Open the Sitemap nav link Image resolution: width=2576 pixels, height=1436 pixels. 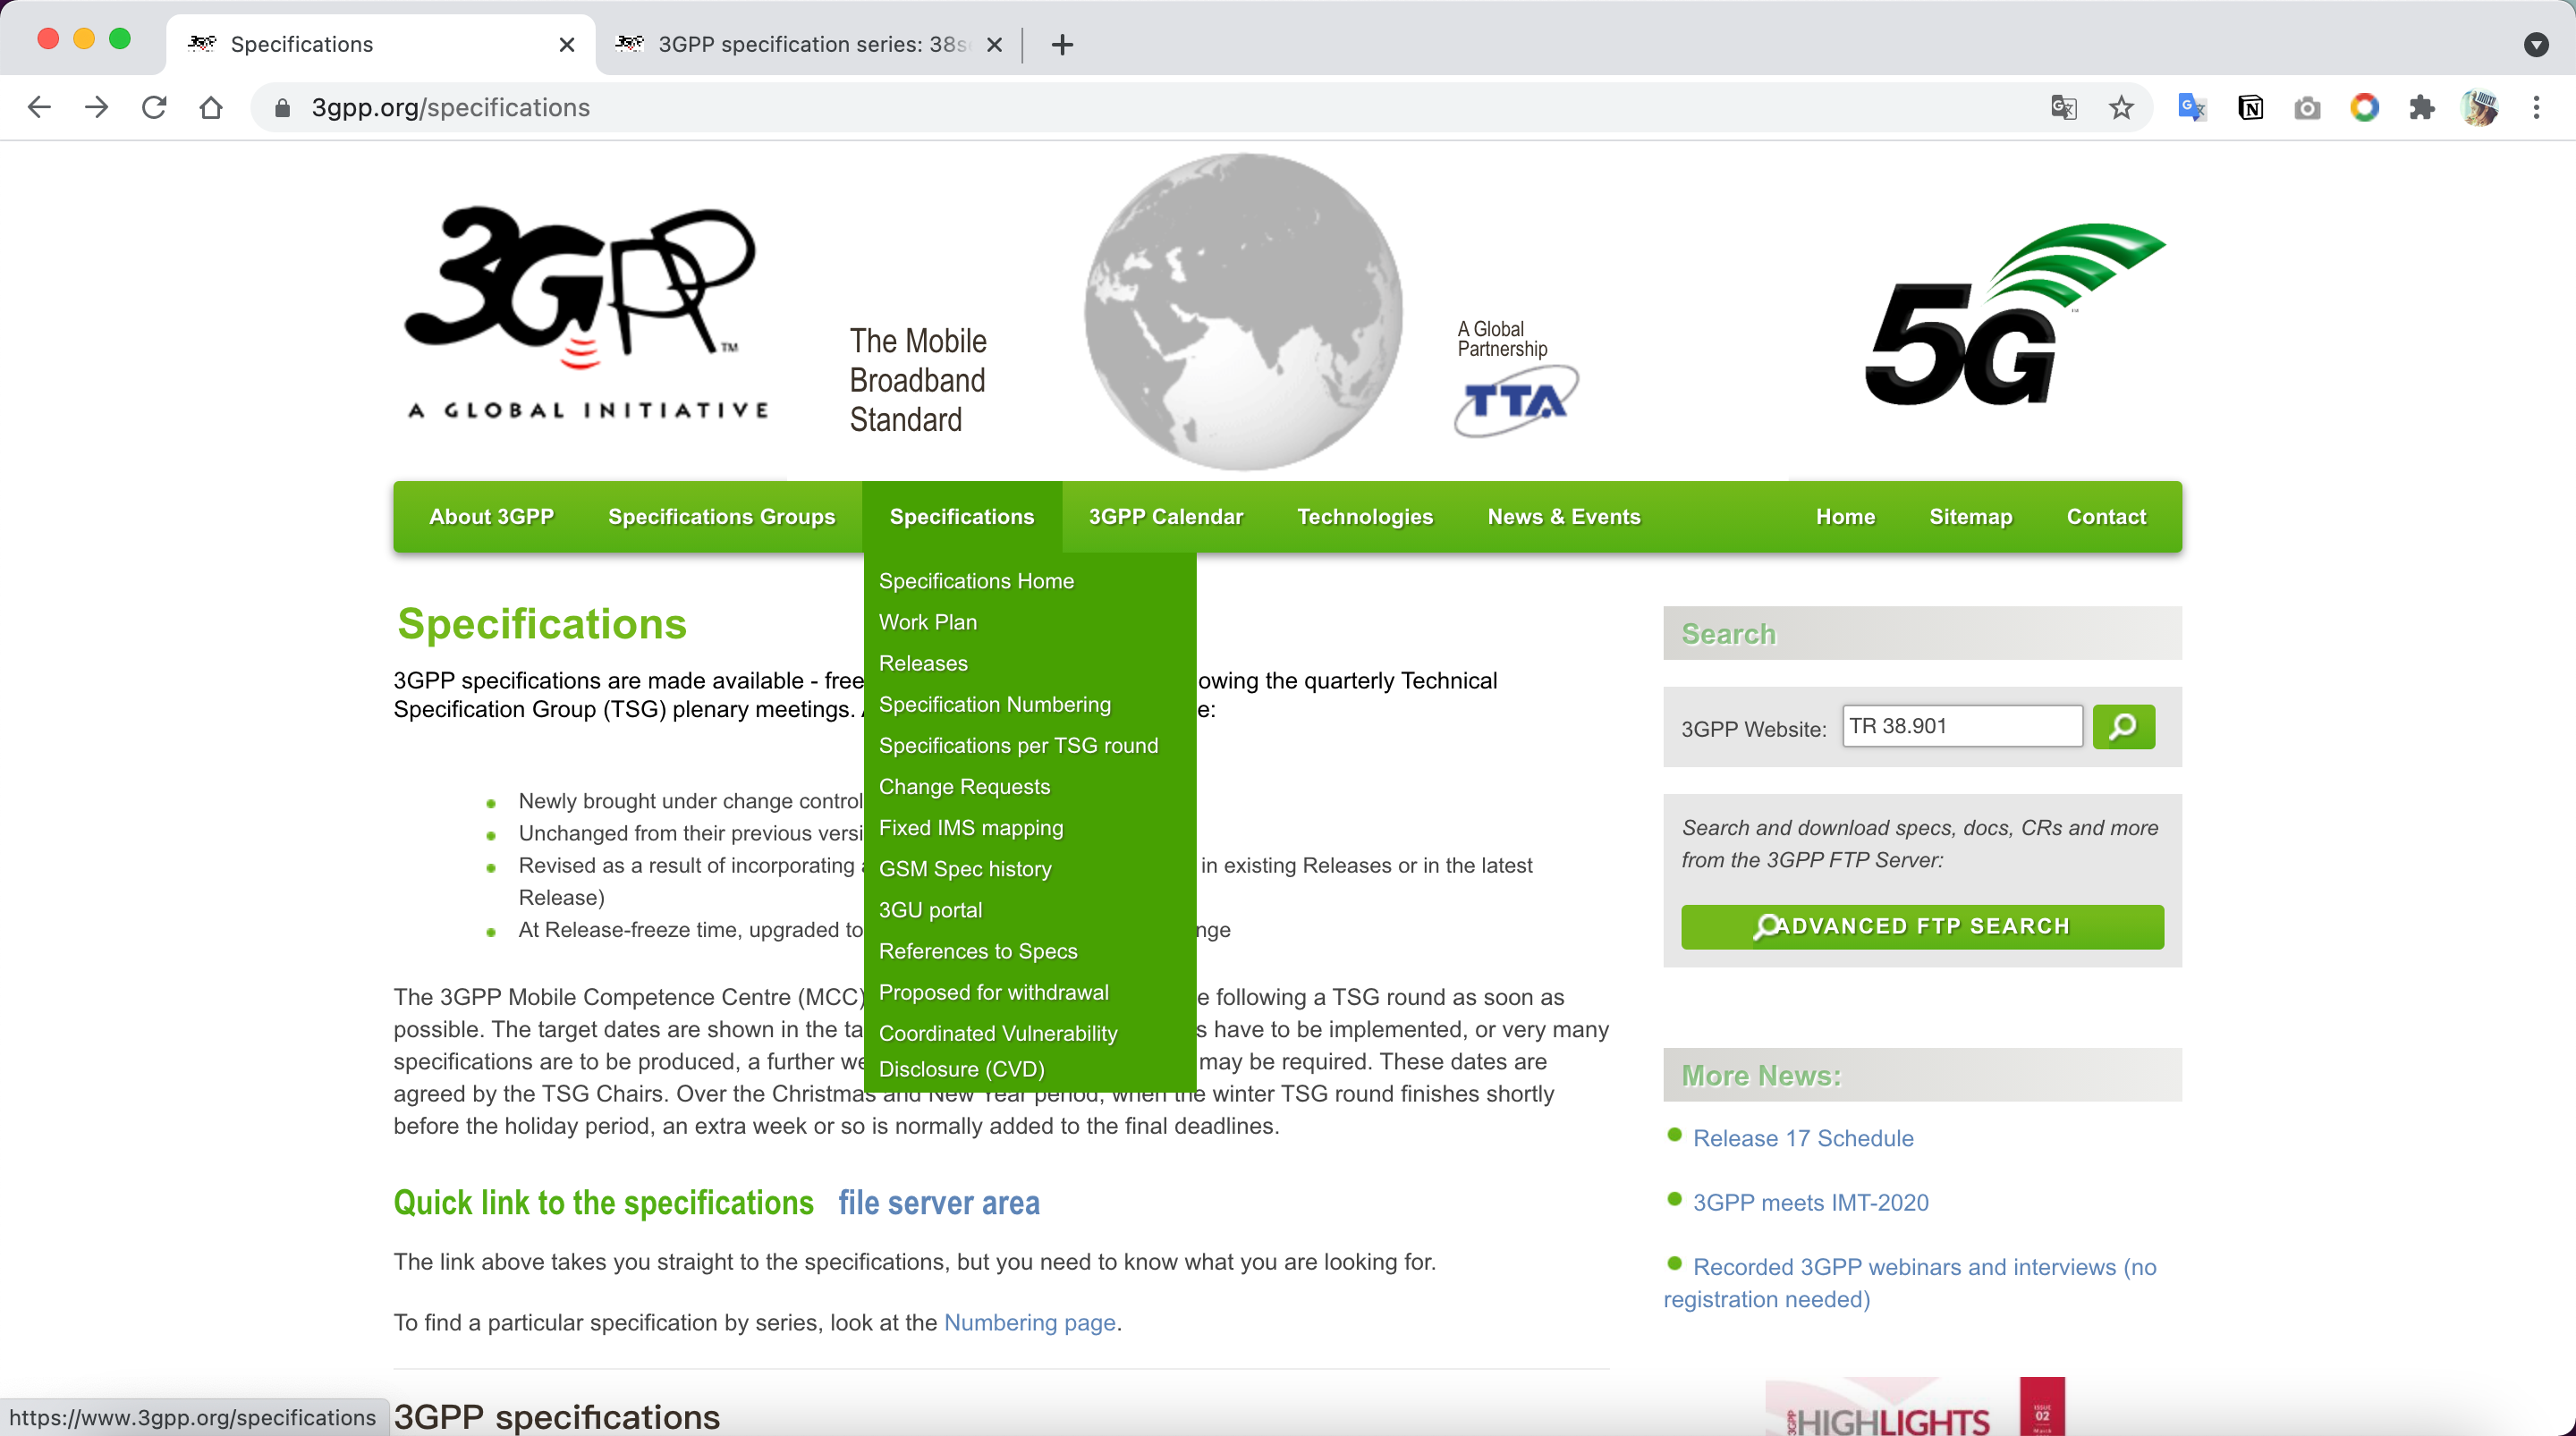[1970, 516]
